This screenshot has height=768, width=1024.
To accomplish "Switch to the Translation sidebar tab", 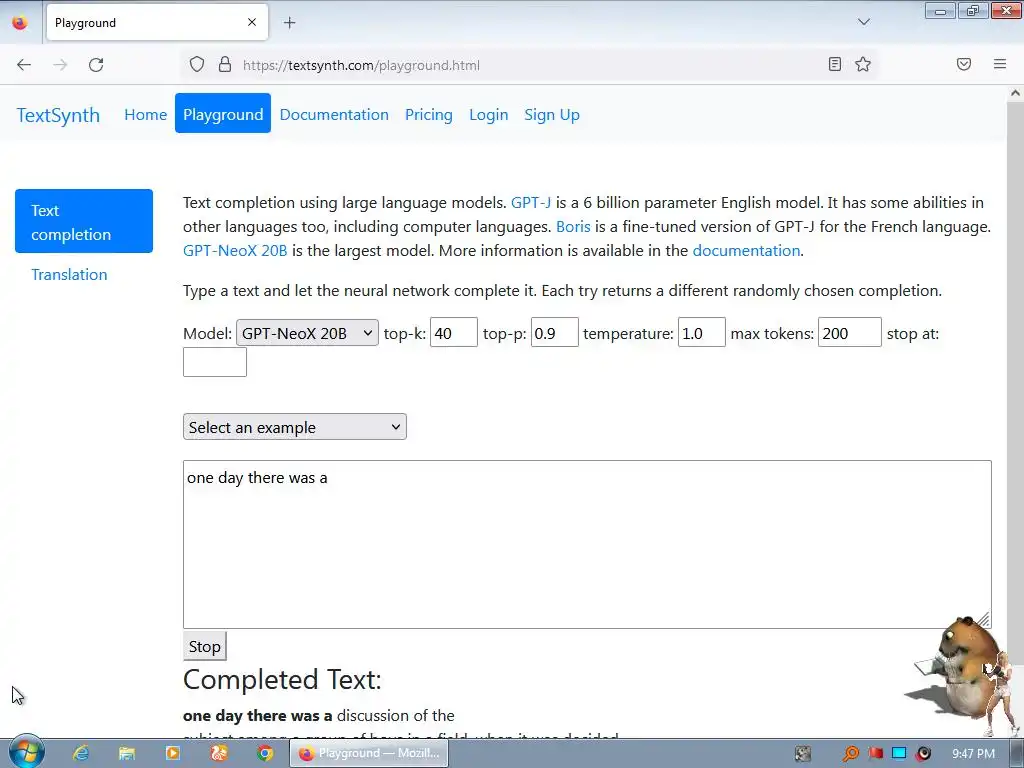I will (x=69, y=274).
